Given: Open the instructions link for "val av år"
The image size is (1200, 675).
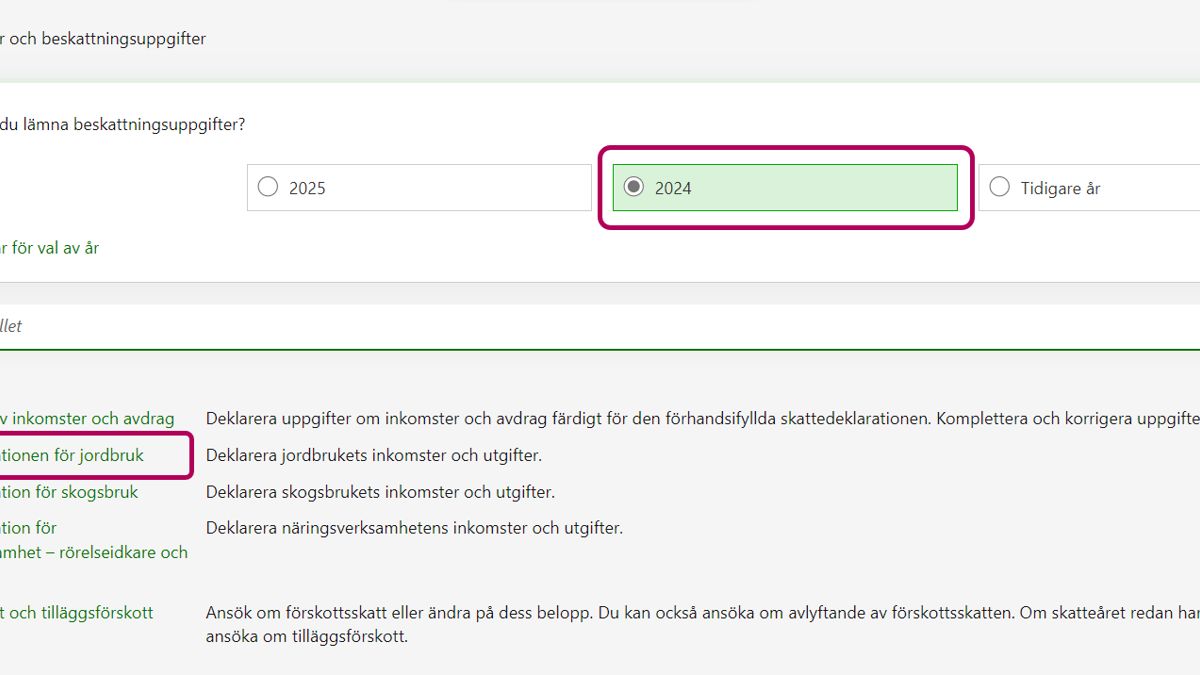Looking at the screenshot, I should pos(50,248).
